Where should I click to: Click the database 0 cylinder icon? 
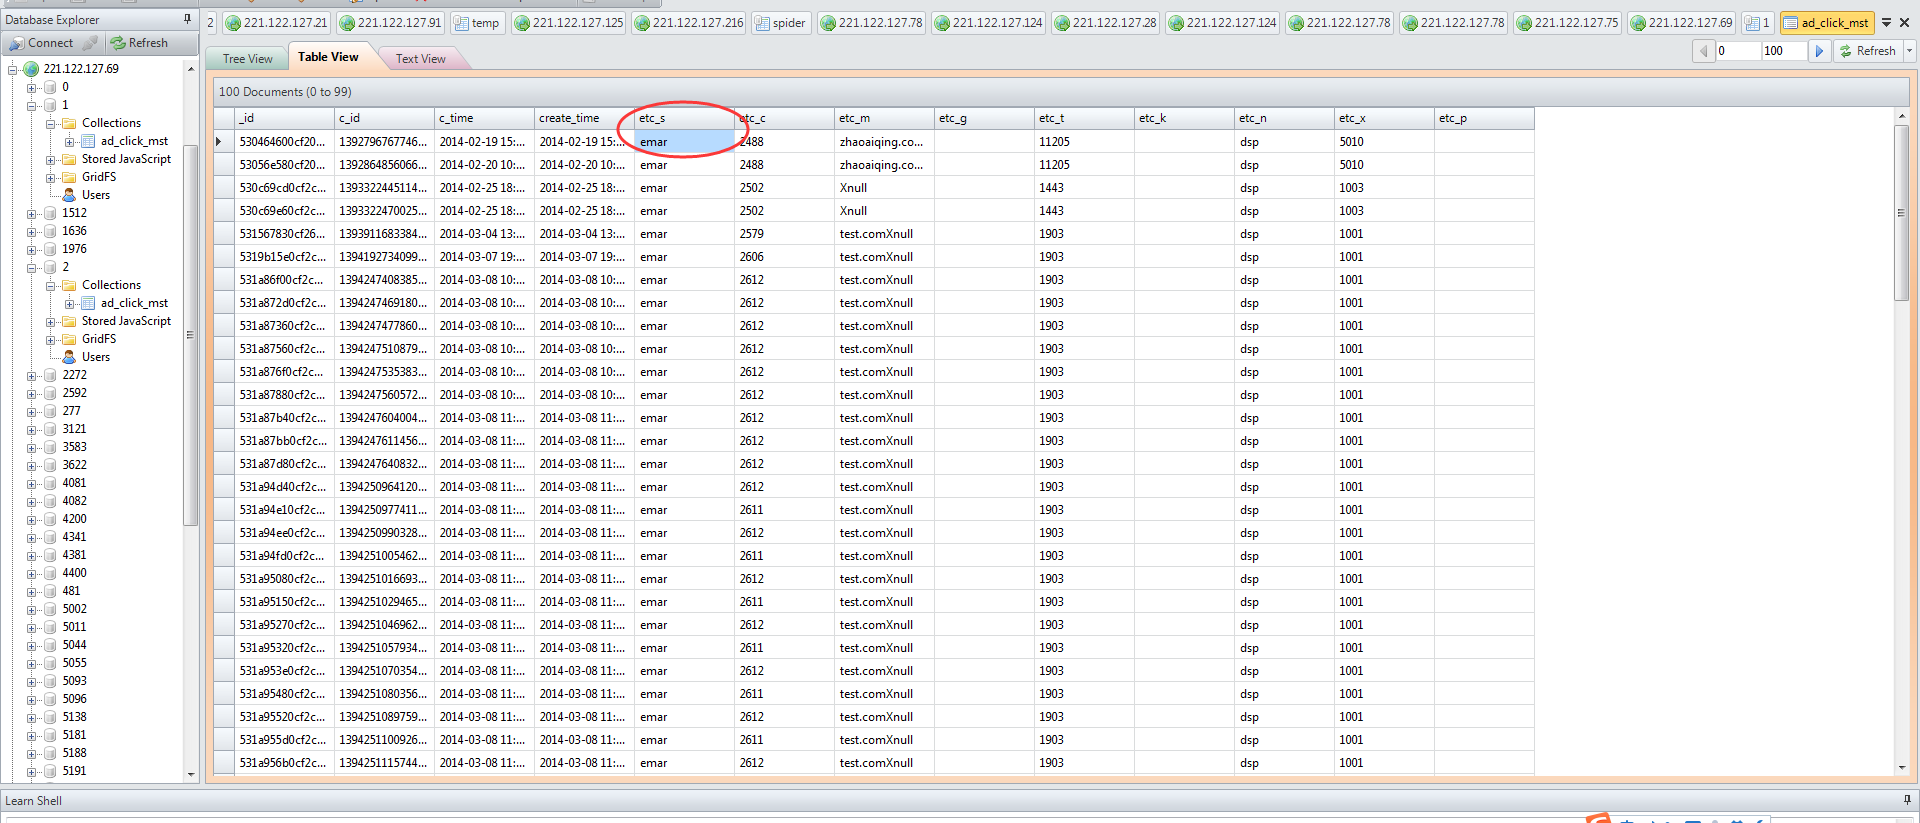pos(50,87)
